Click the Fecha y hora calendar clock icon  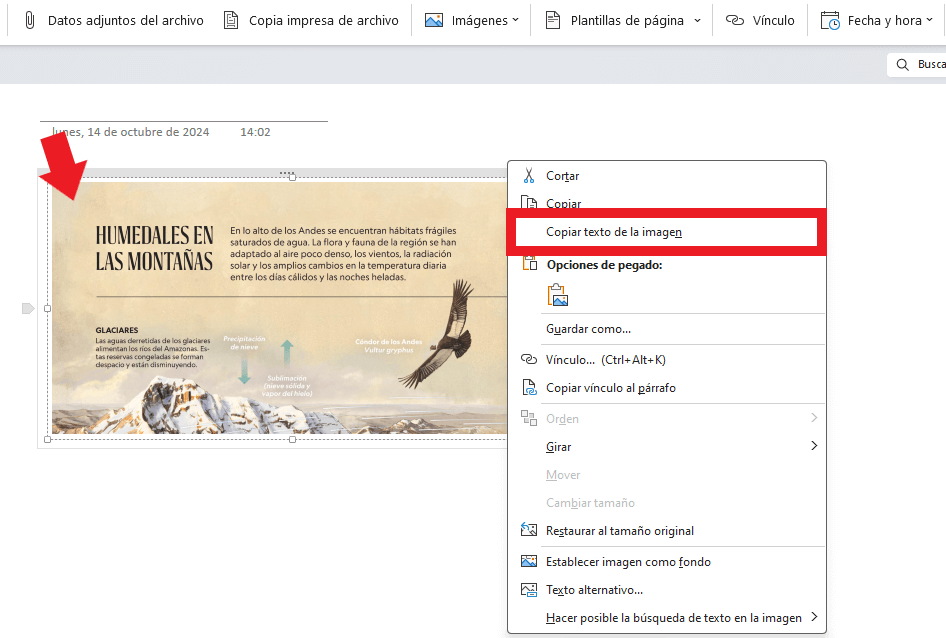pos(830,21)
